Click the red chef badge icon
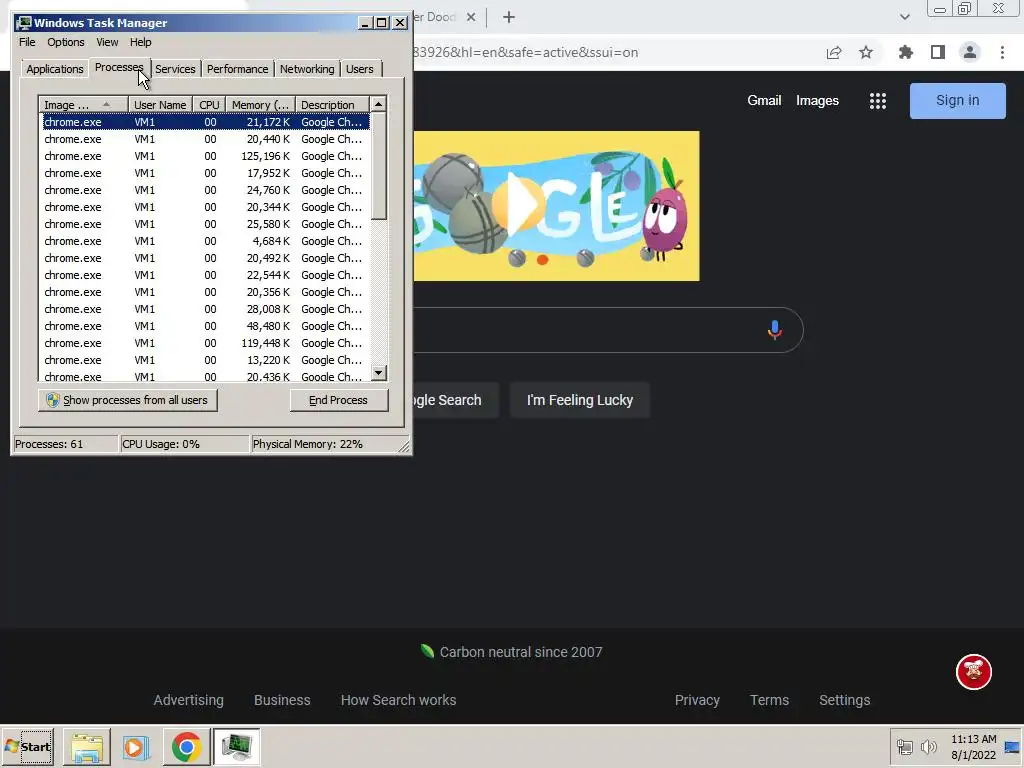This screenshot has width=1024, height=768. (974, 671)
